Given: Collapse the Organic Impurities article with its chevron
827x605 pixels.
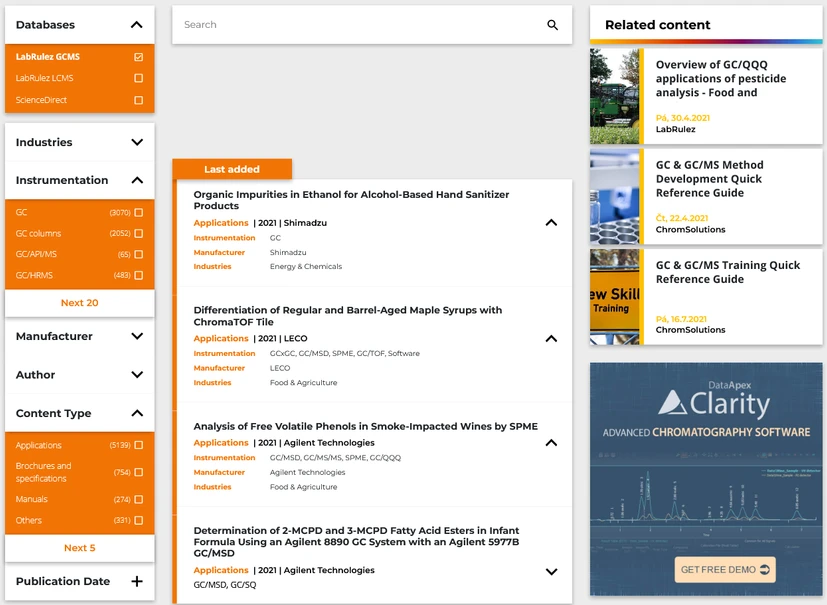Looking at the screenshot, I should click(x=551, y=224).
